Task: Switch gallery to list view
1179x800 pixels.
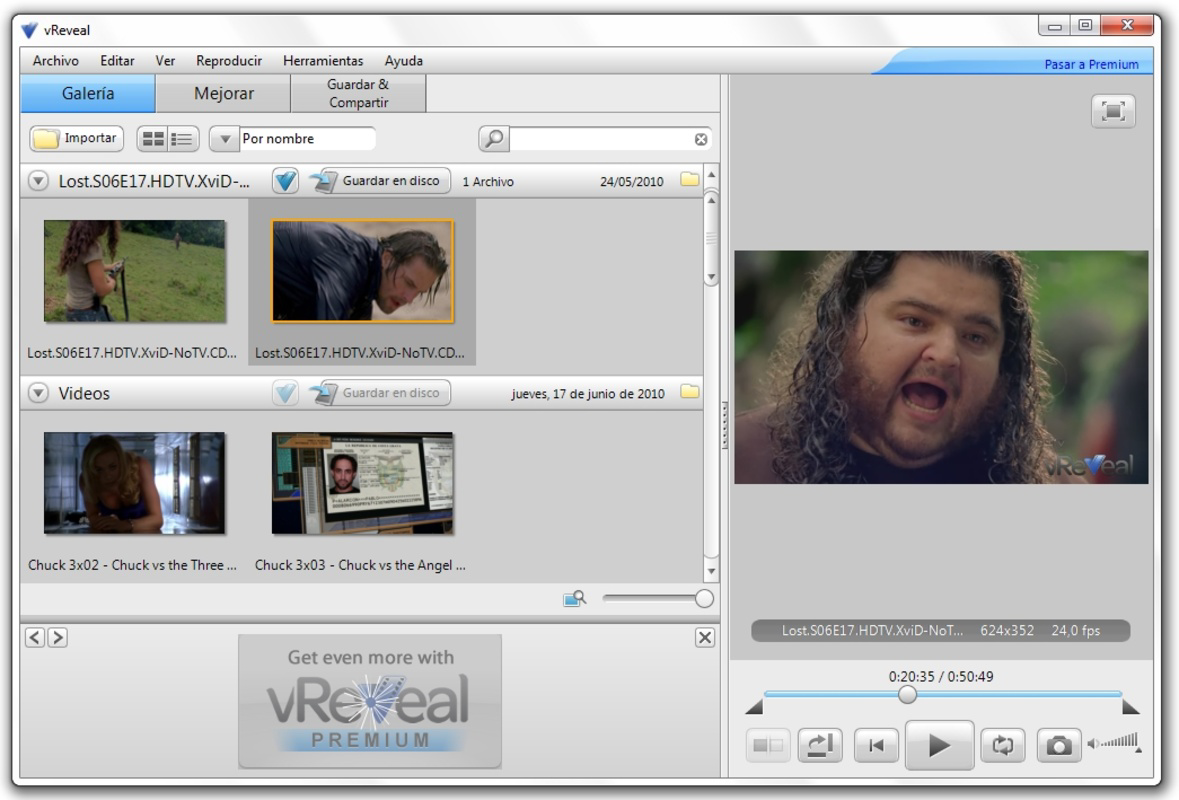Action: click(x=182, y=139)
